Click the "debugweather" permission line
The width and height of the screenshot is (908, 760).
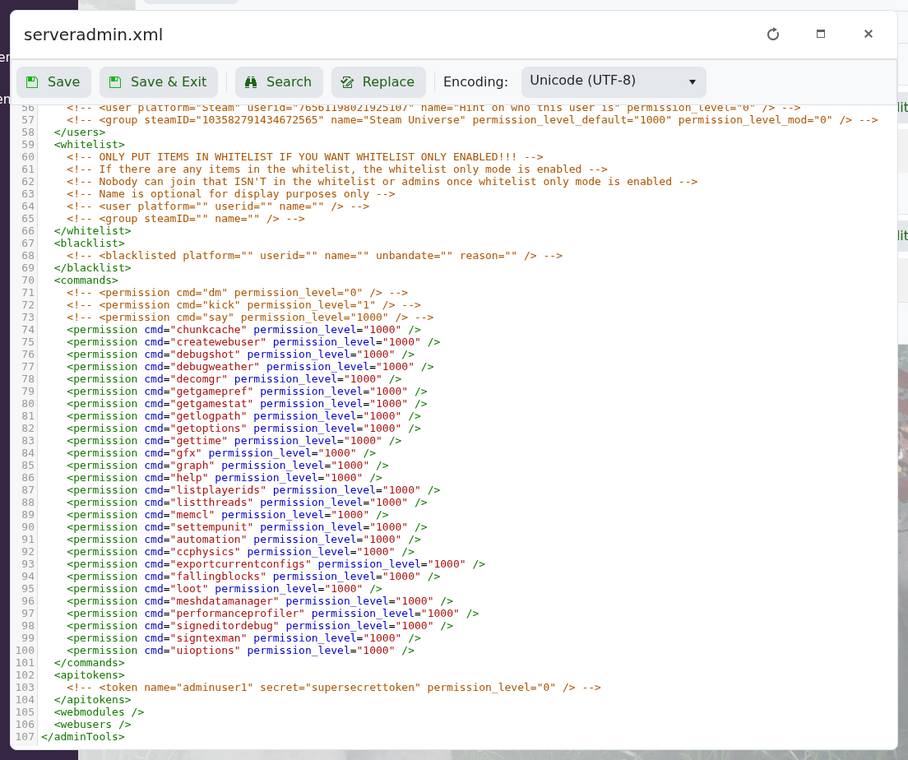[x=250, y=367]
